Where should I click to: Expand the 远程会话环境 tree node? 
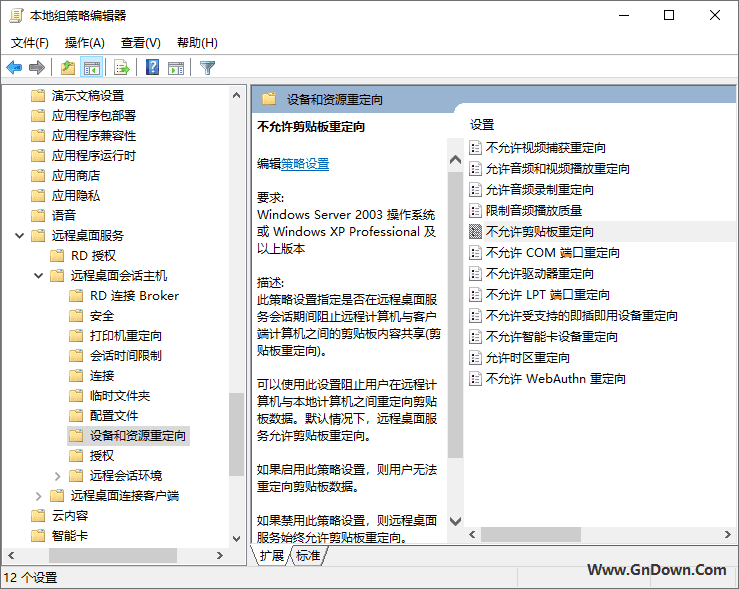pyautogui.click(x=57, y=476)
